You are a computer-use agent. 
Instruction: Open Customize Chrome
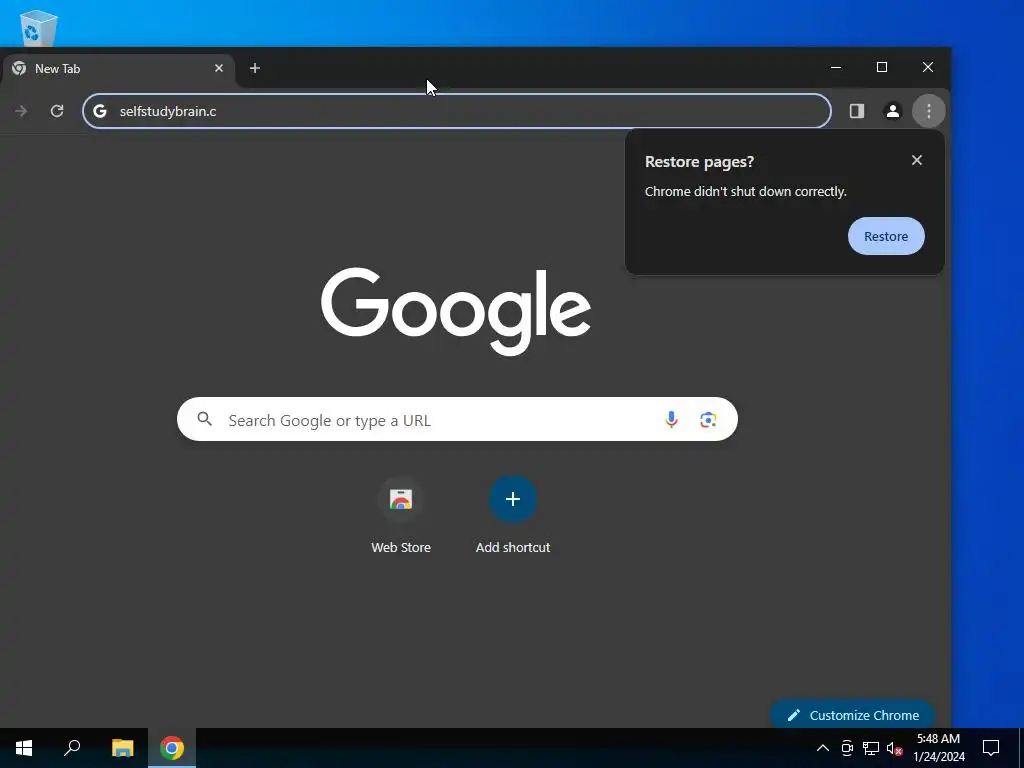click(x=853, y=715)
